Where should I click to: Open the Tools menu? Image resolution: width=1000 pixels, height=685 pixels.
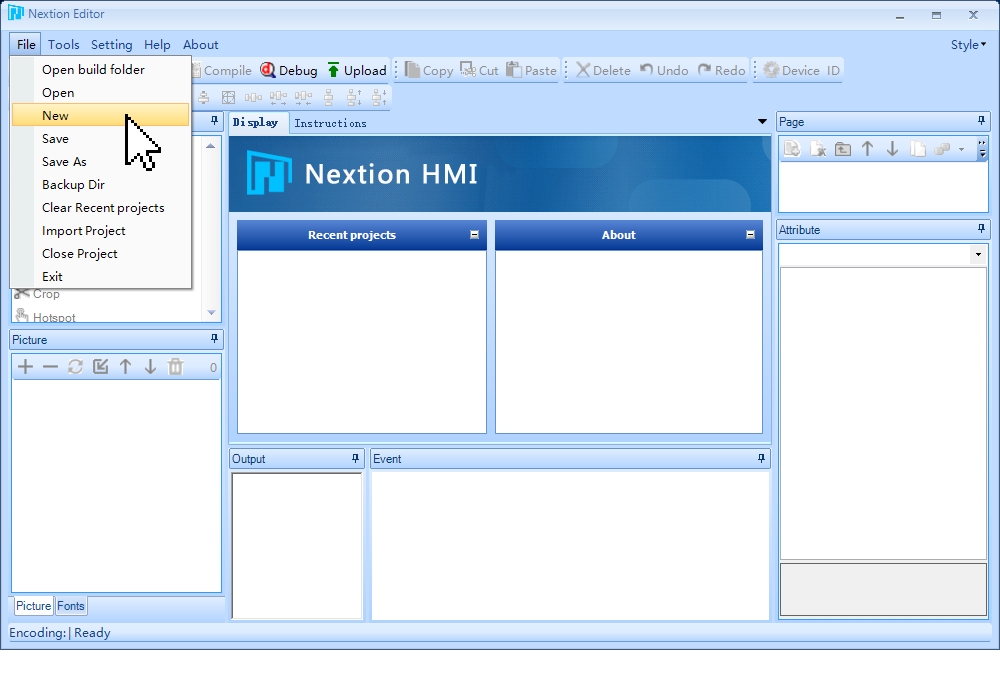coord(64,45)
